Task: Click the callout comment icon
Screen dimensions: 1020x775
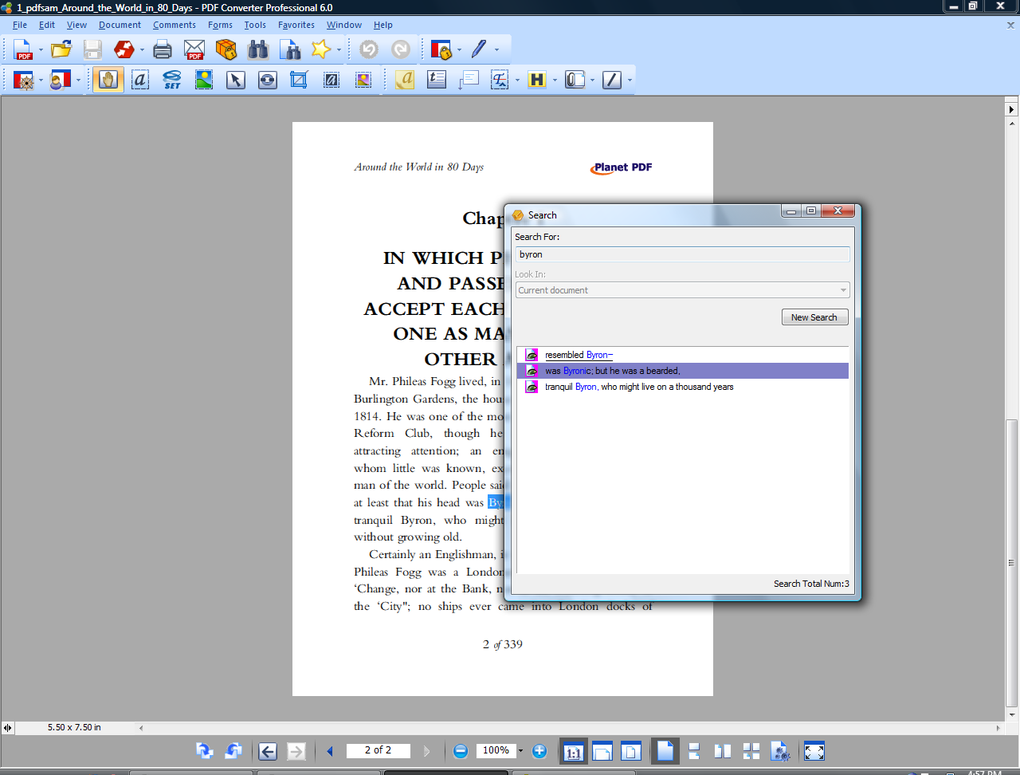Action: coord(468,80)
